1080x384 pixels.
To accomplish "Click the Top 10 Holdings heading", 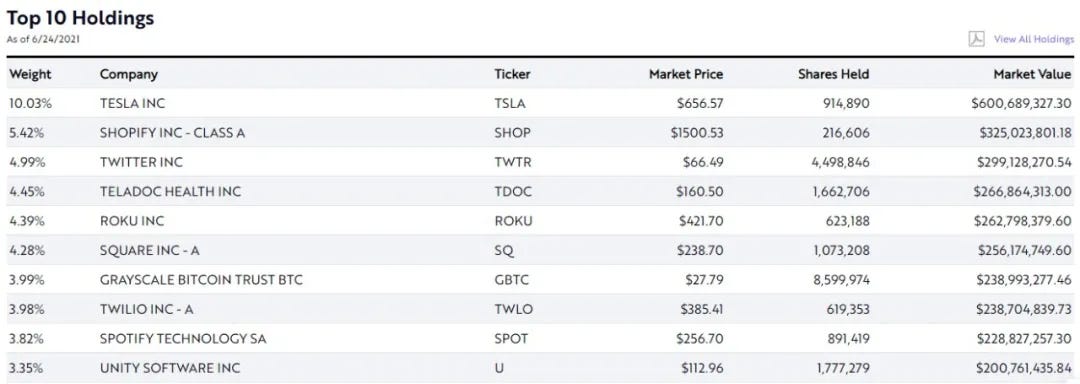I will (x=81, y=19).
